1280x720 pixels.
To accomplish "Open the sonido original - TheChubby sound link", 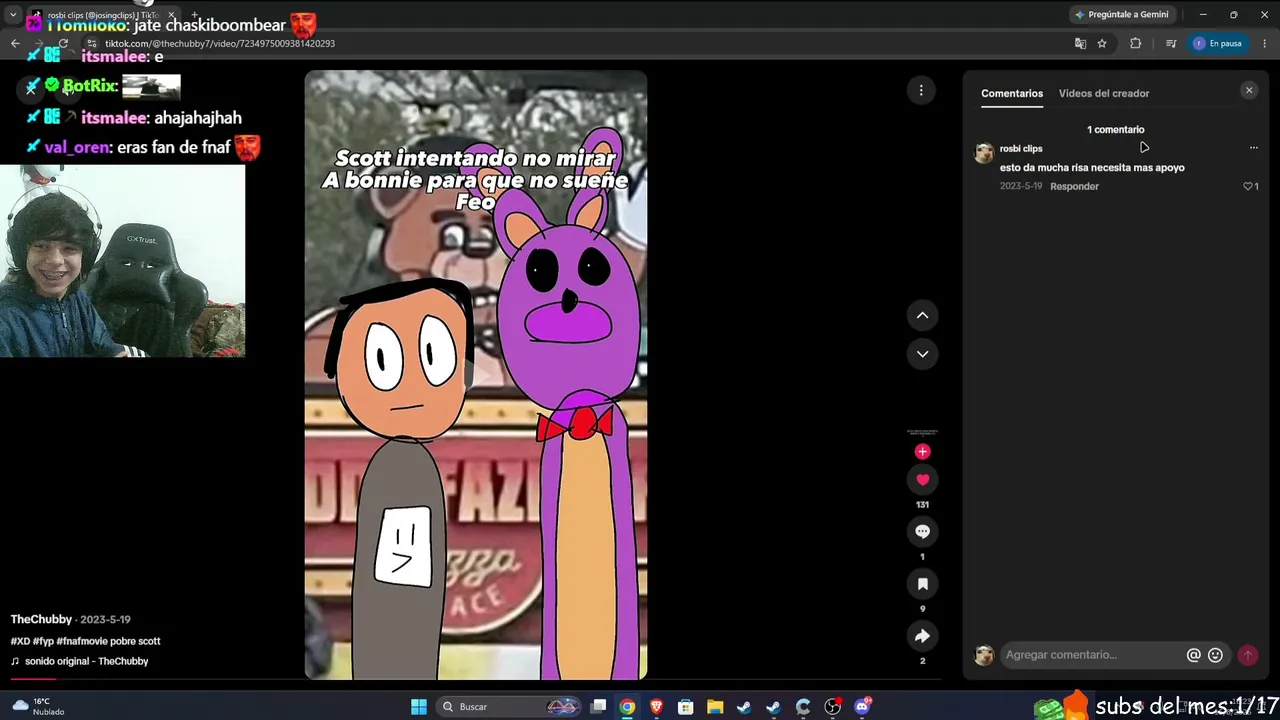I will click(86, 661).
